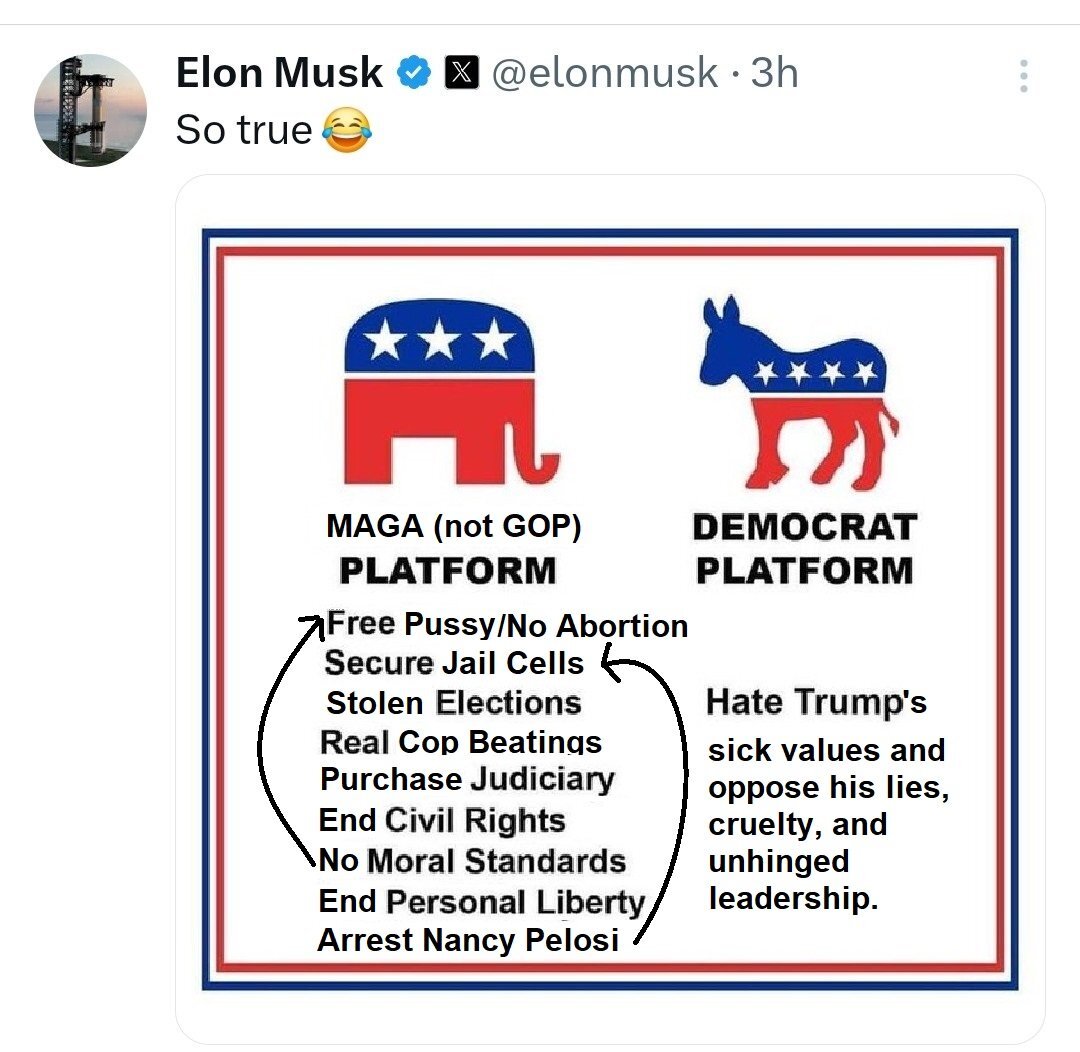
Task: Click the curved arrow pointing to the top line
Action: click(288, 739)
